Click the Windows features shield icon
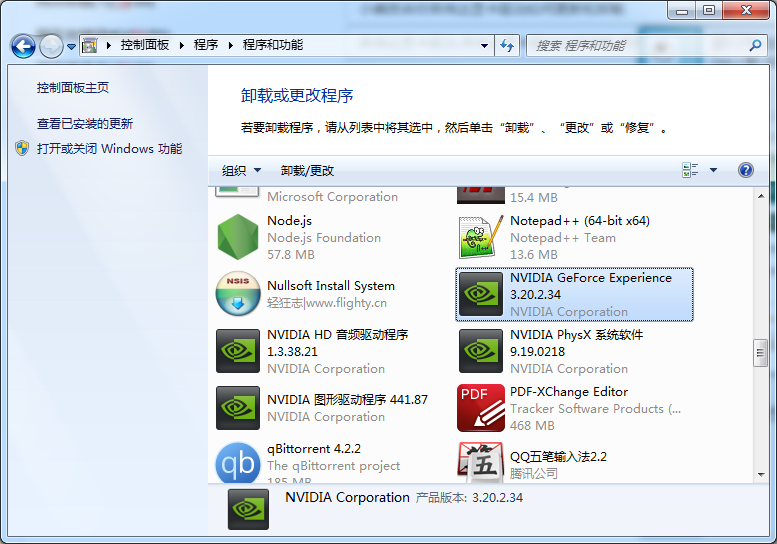This screenshot has width=777, height=544. coord(22,148)
